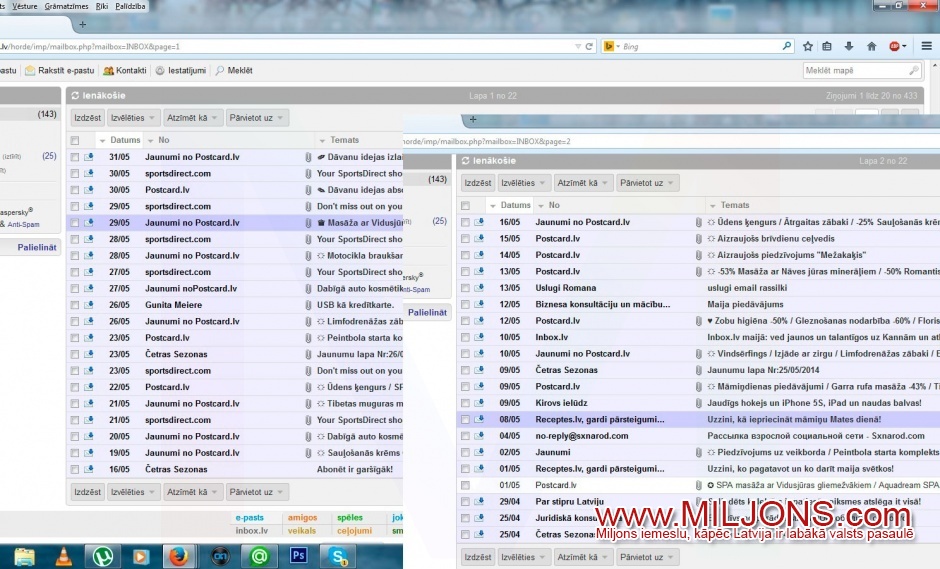The height and width of the screenshot is (569, 940).
Task: Open the Rīki menu
Action: (x=102, y=6)
